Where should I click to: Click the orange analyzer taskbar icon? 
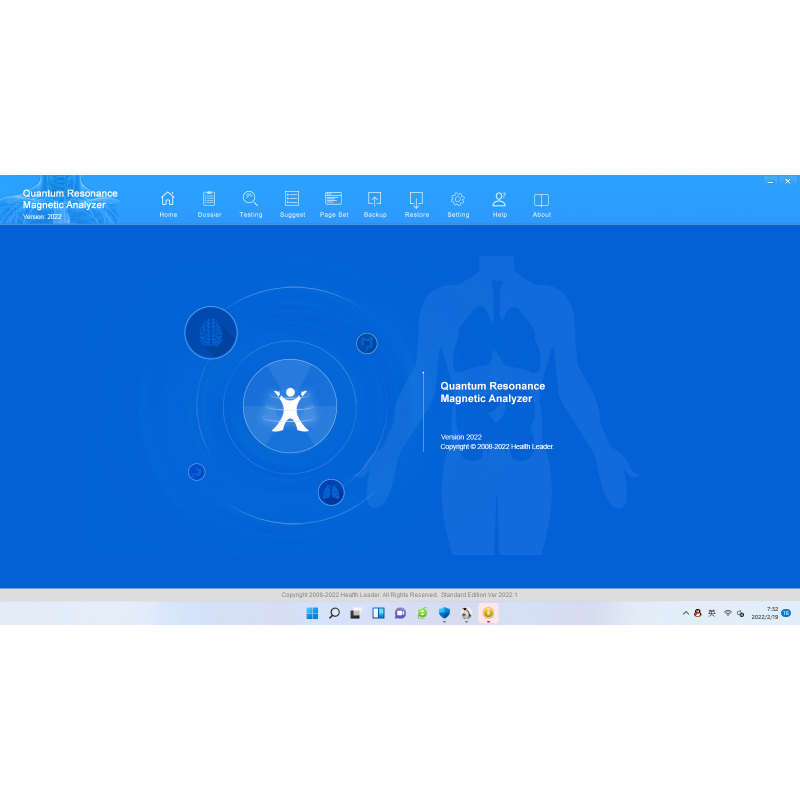488,613
